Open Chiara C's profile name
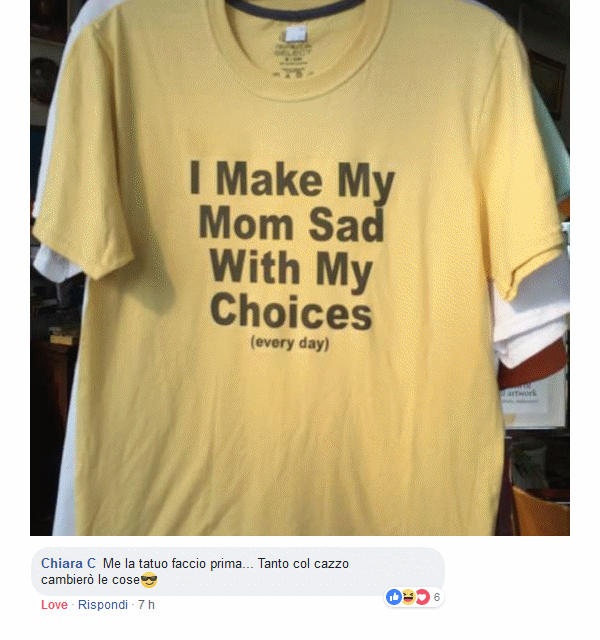The width and height of the screenshot is (600, 640). pyautogui.click(x=68, y=563)
